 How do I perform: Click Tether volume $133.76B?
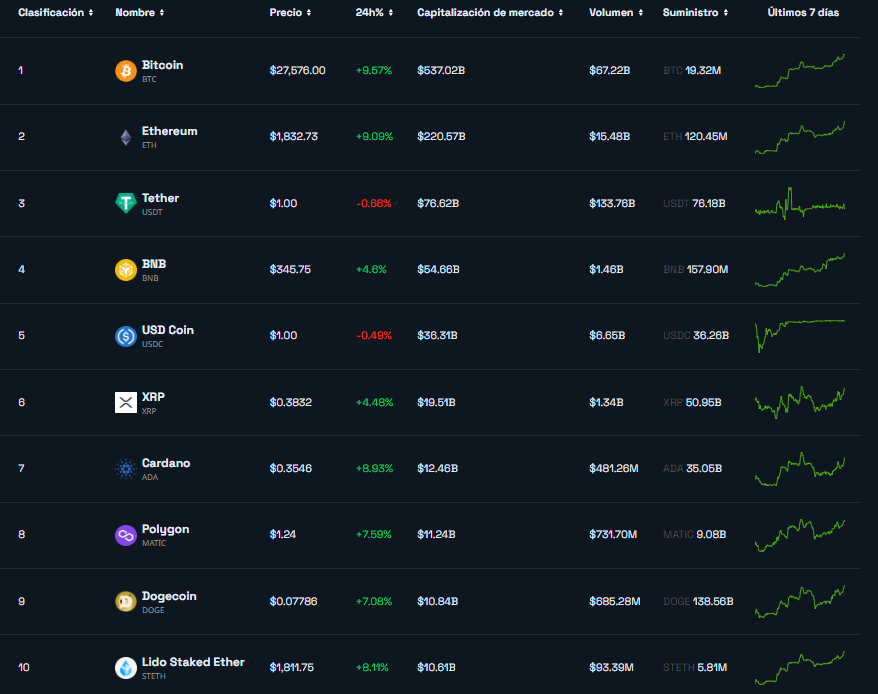pos(612,203)
